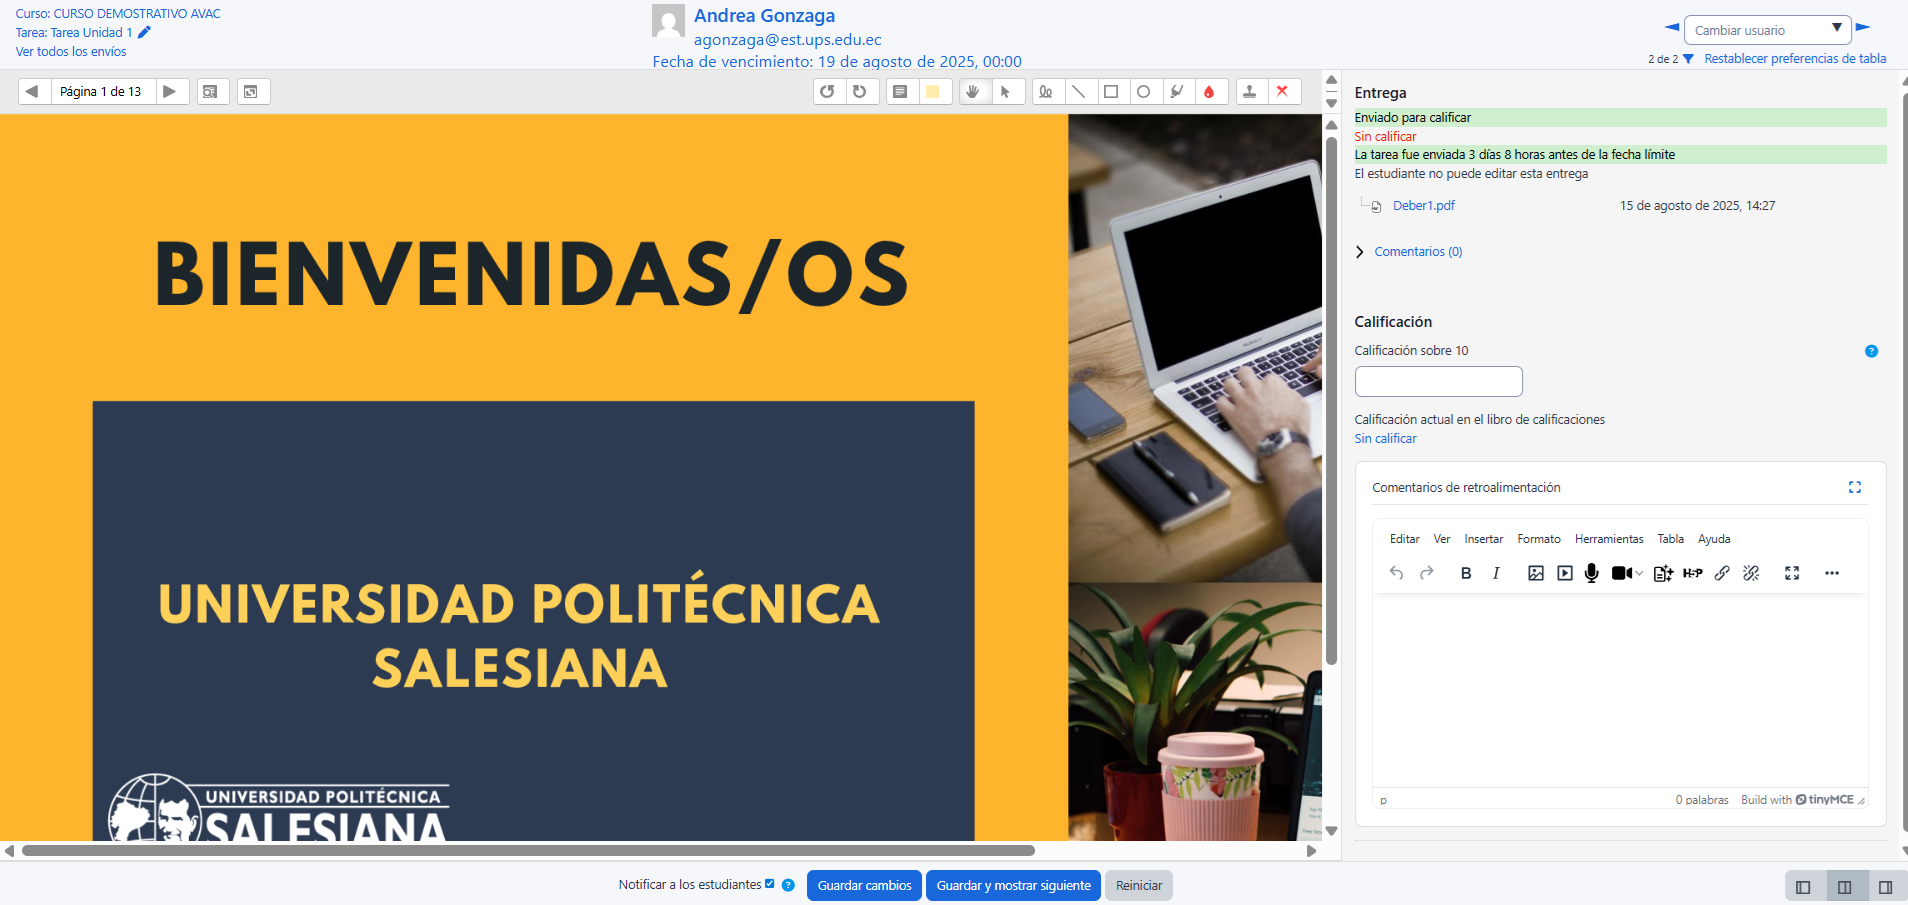The image size is (1908, 905).
Task: Pick the rectangle shape tool
Action: (x=1110, y=91)
